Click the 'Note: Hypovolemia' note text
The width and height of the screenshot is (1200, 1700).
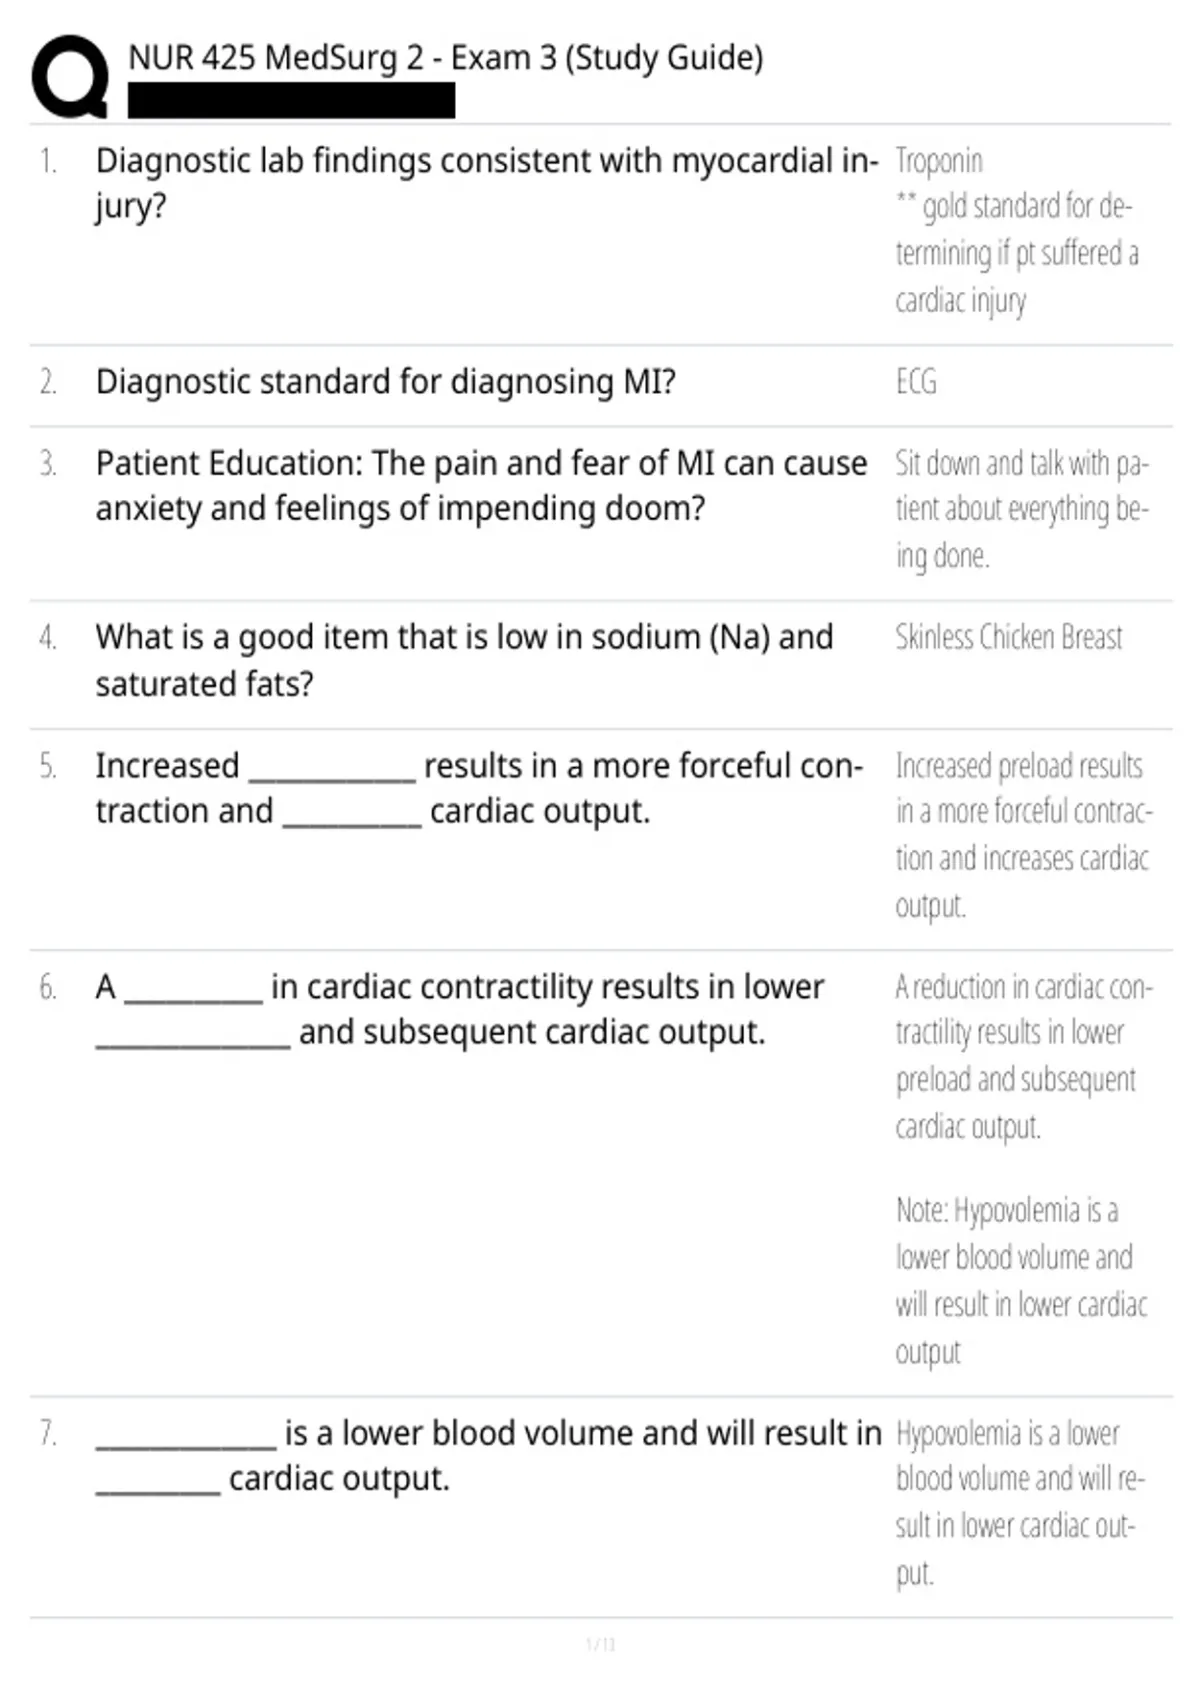tap(1021, 1281)
